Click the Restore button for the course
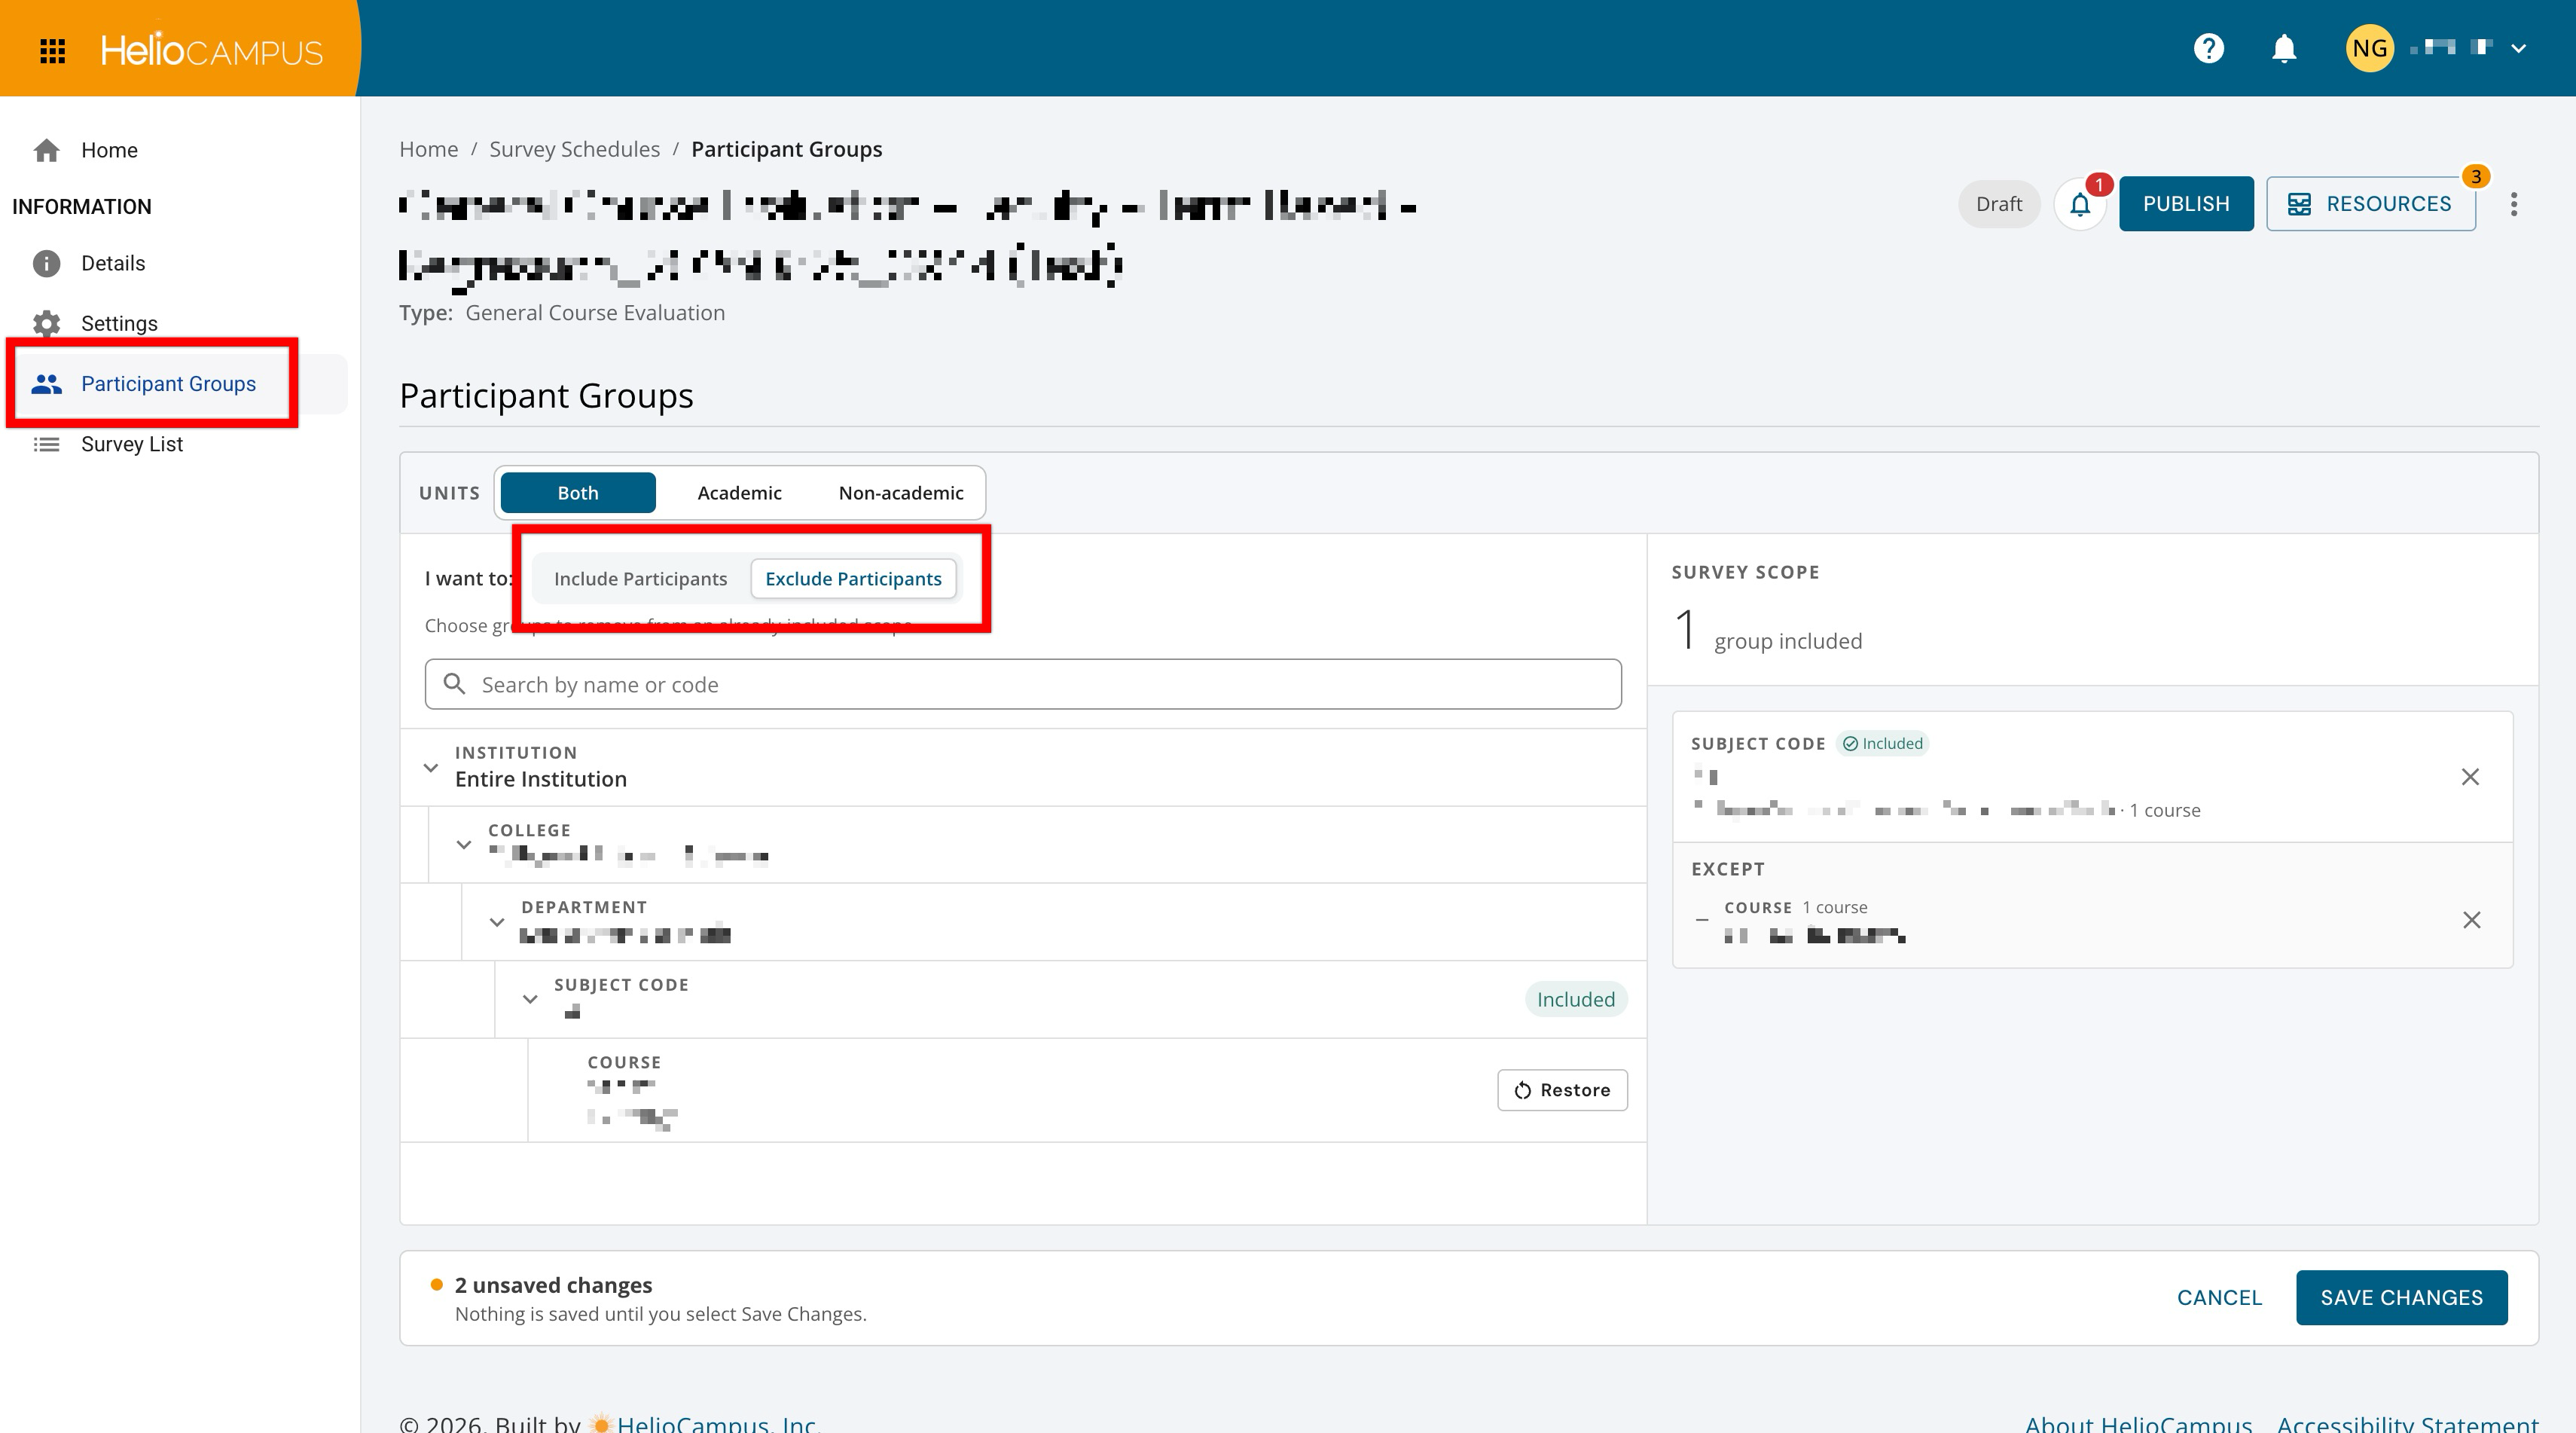The height and width of the screenshot is (1433, 2576). (x=1562, y=1090)
